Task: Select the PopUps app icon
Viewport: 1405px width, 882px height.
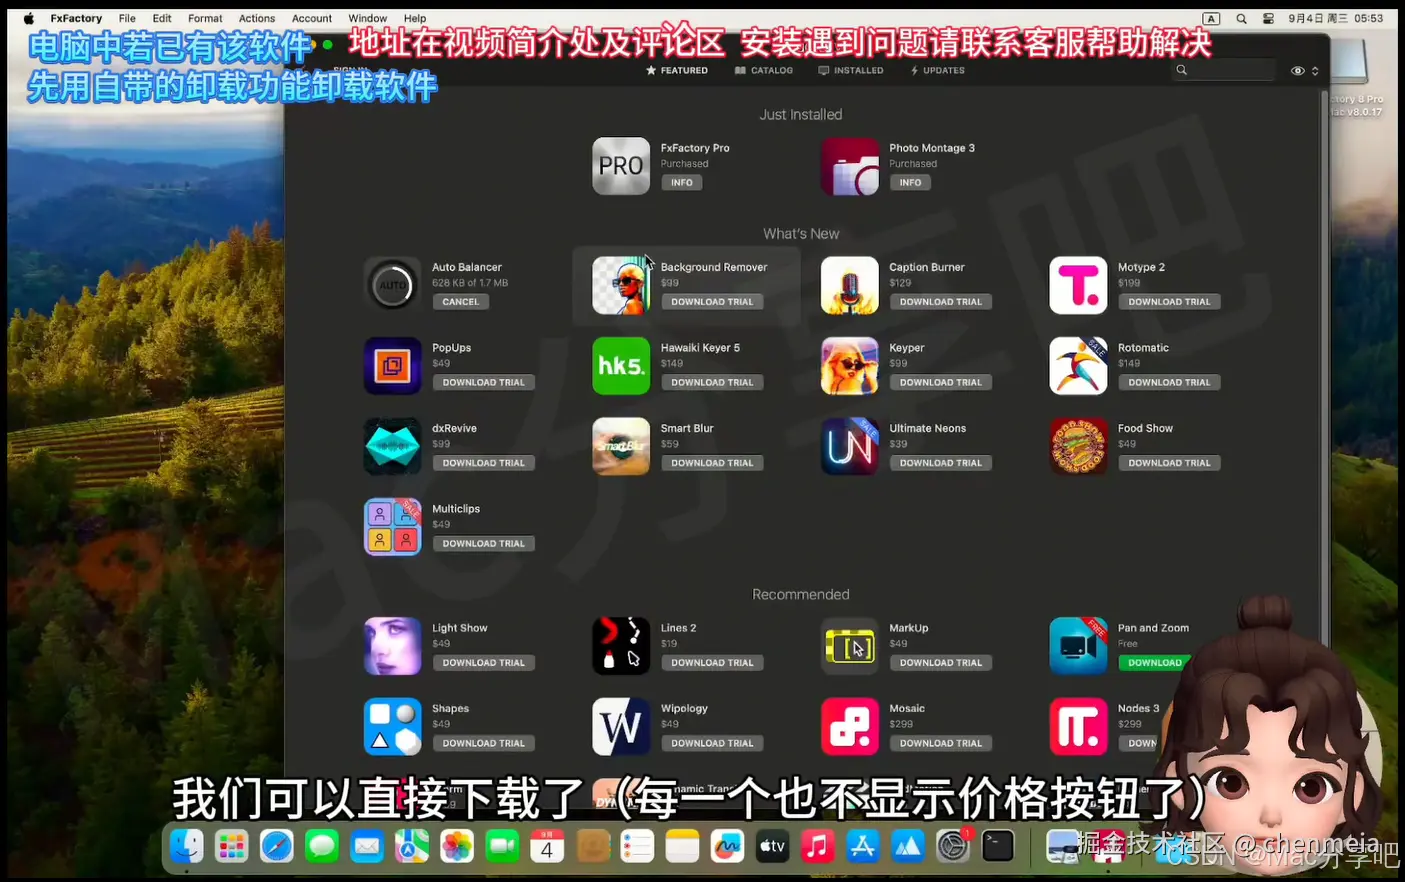Action: (x=392, y=366)
